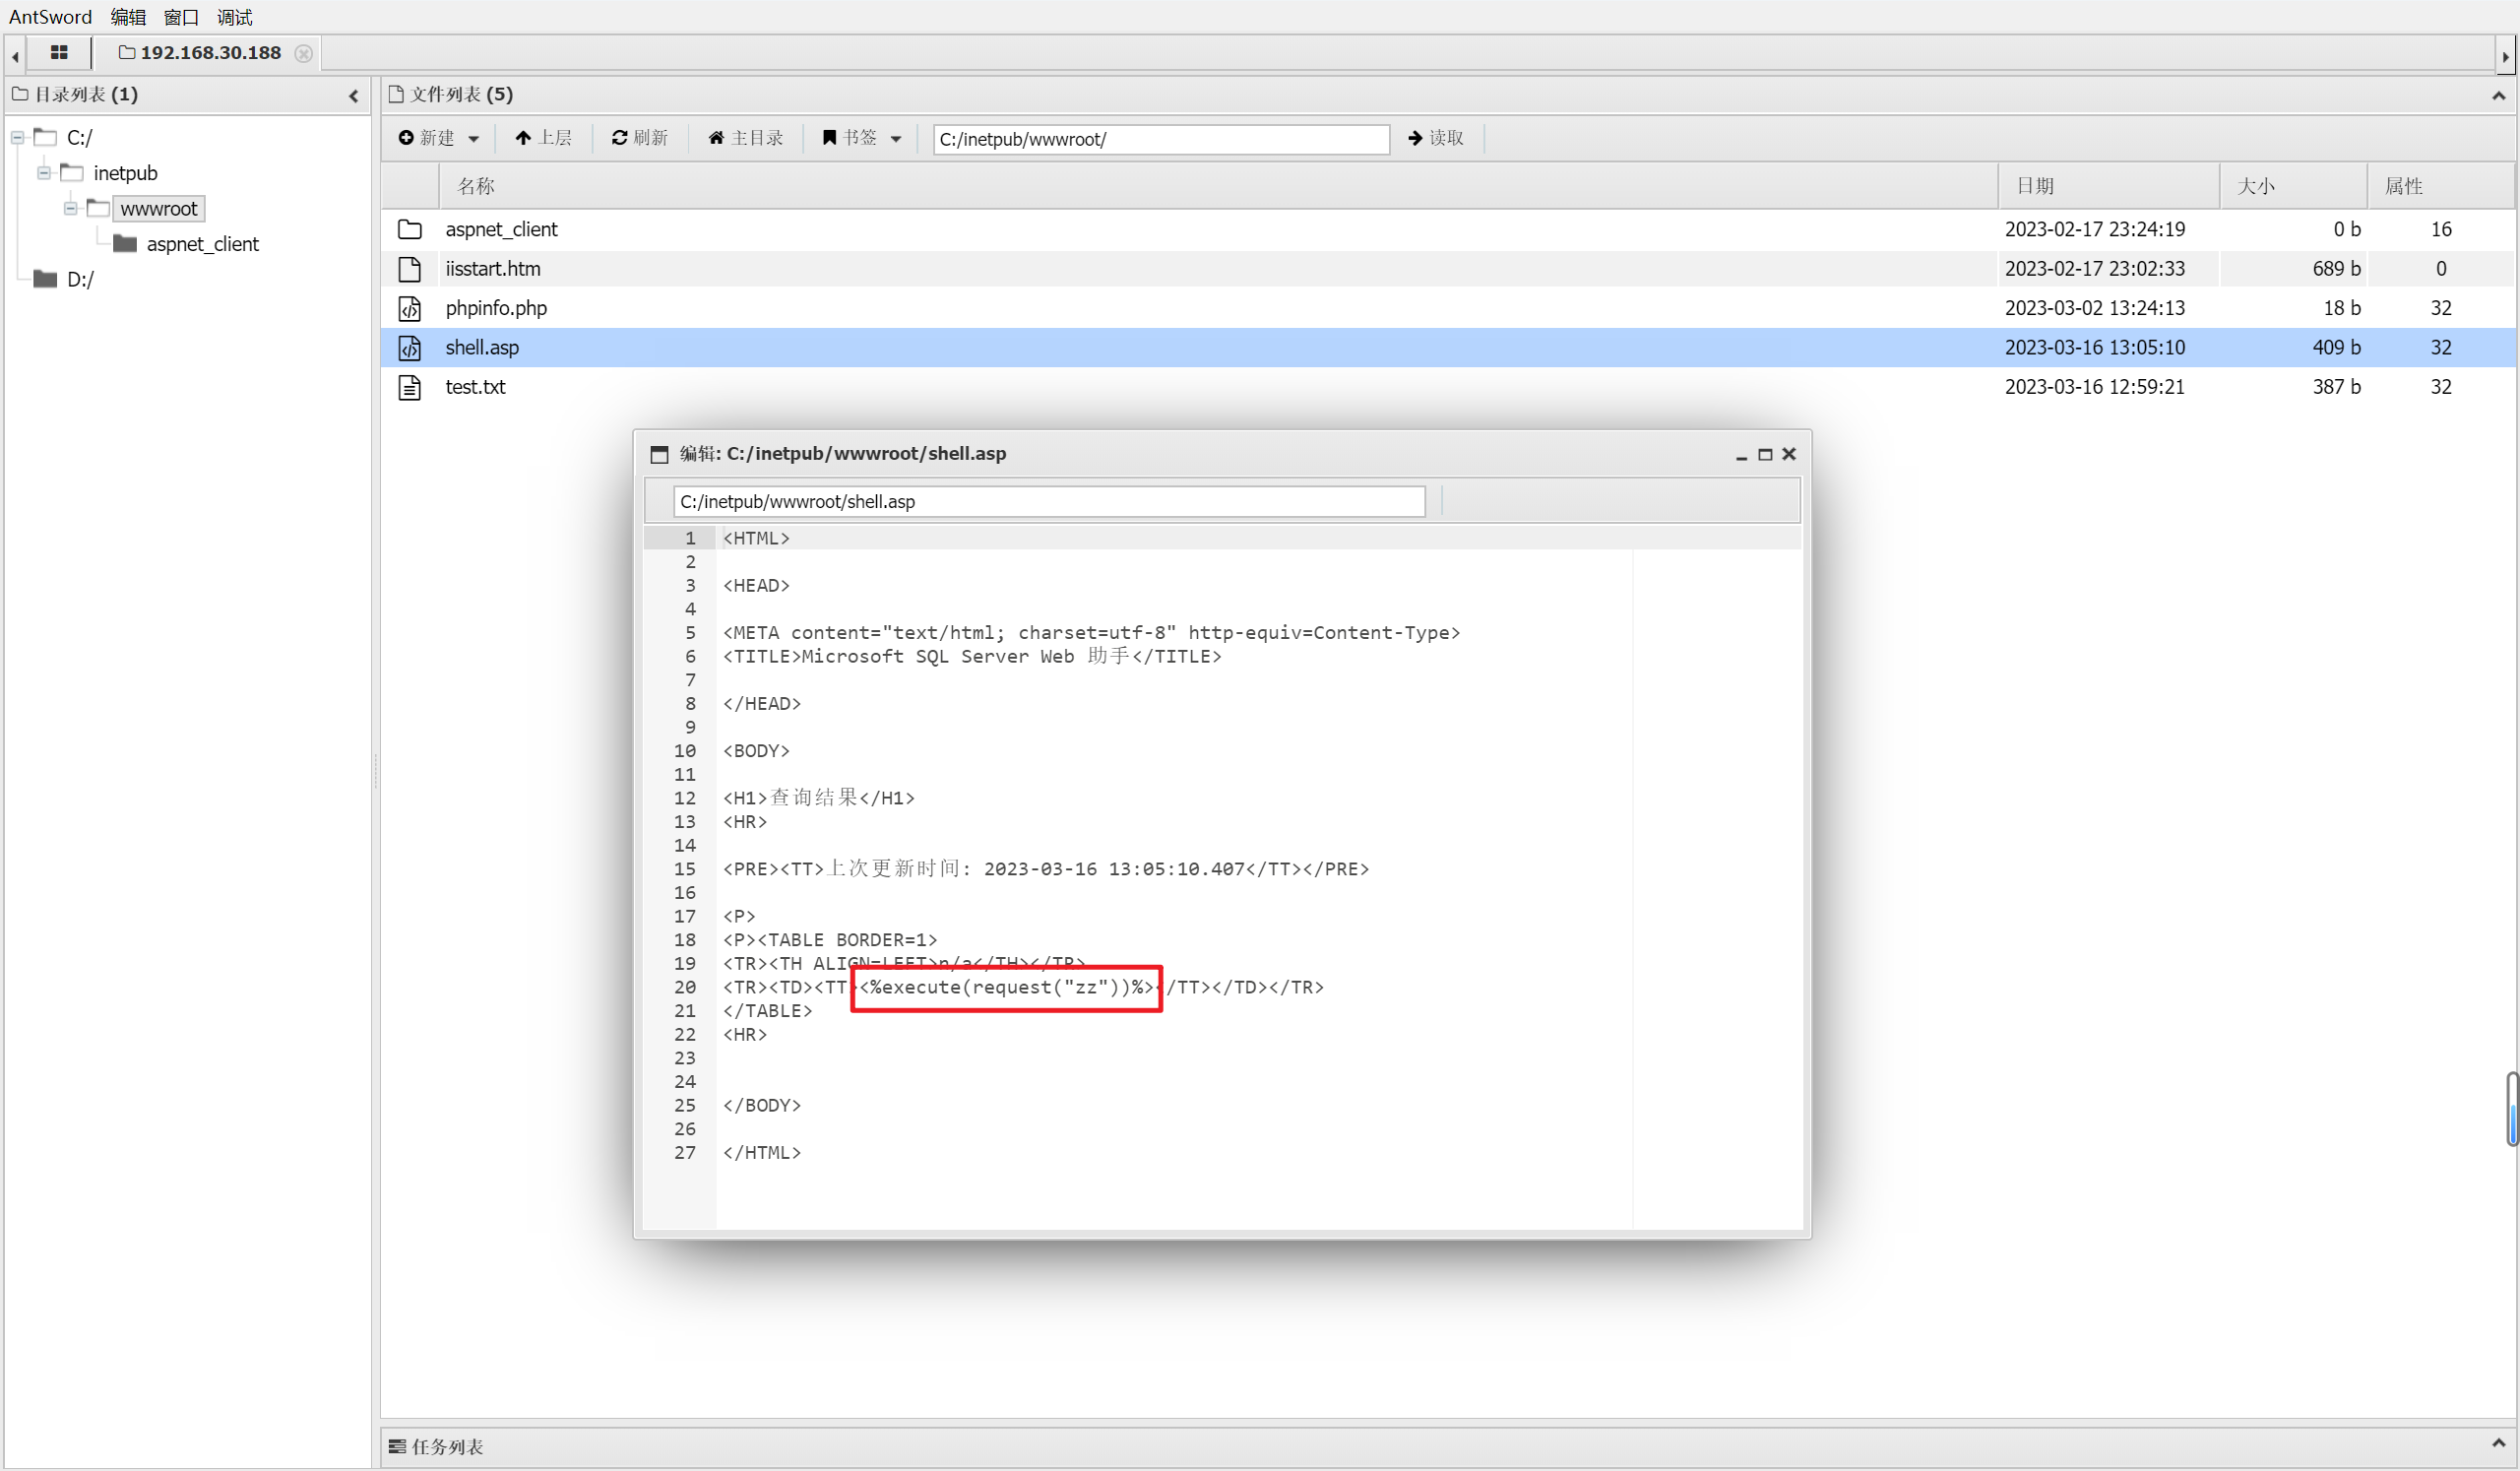Collapse the 文件列表 panel with the up chevron
Viewport: 2520px width, 1471px height.
coord(2498,96)
